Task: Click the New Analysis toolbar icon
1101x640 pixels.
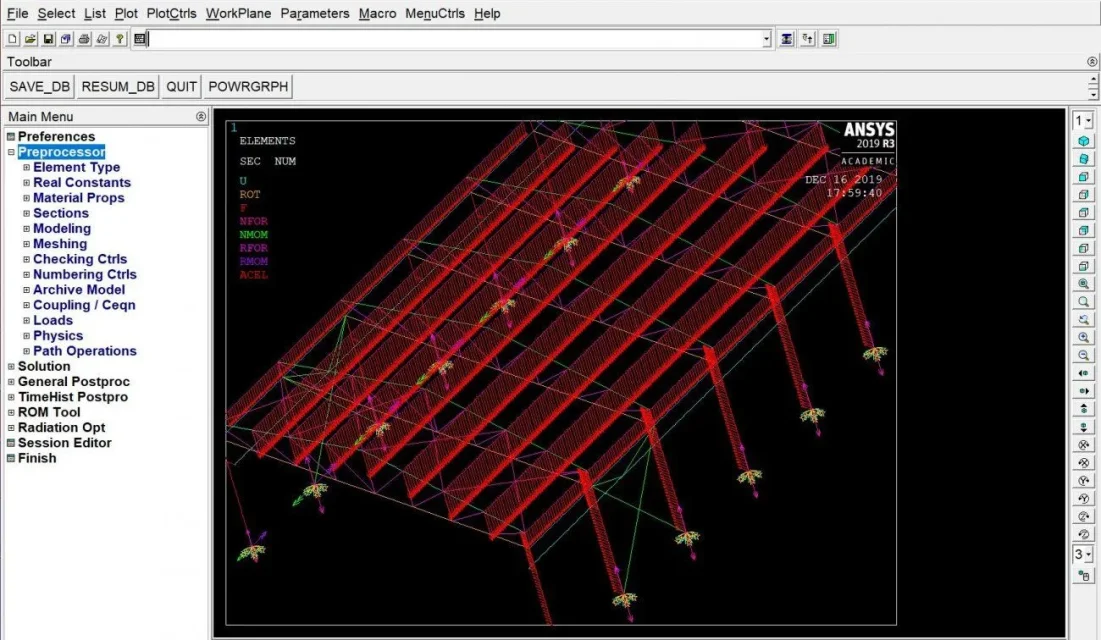Action: click(x=12, y=39)
